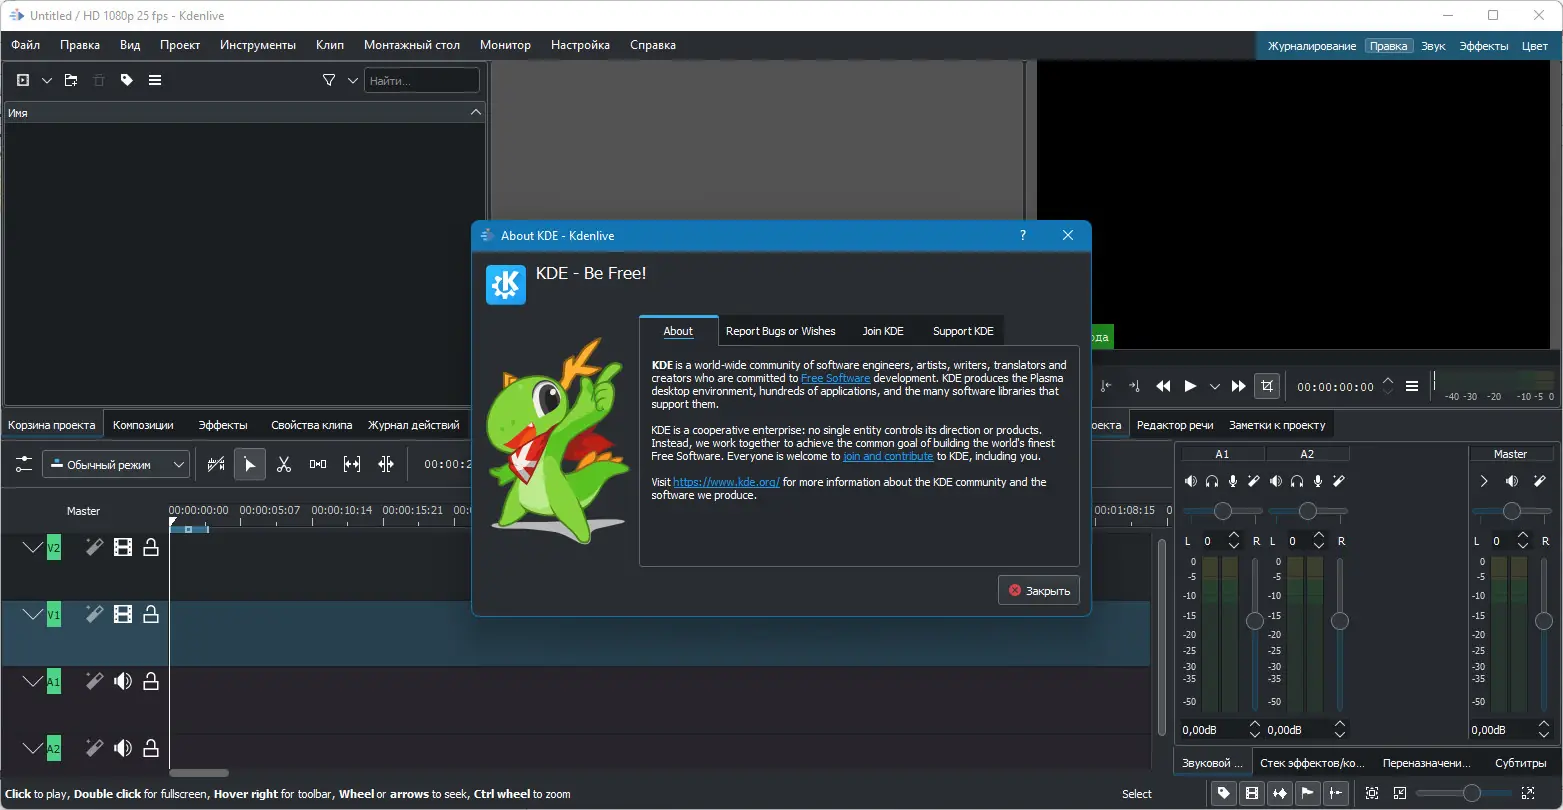Image resolution: width=1563 pixels, height=810 pixels.
Task: Mute the Master mixer channel
Action: point(1512,481)
